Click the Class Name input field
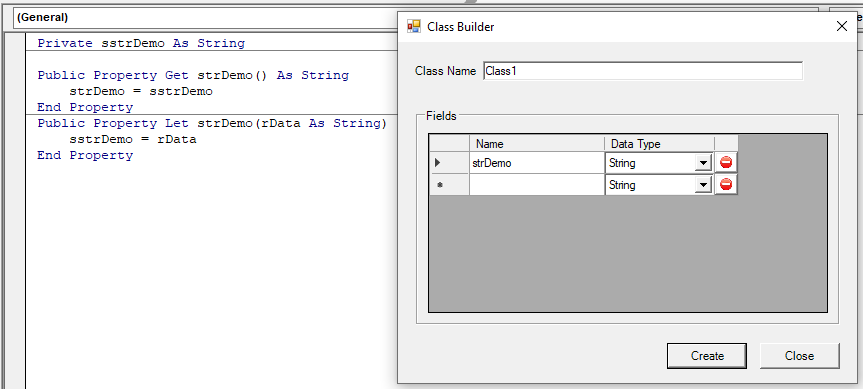Image resolution: width=863 pixels, height=389 pixels. click(643, 71)
